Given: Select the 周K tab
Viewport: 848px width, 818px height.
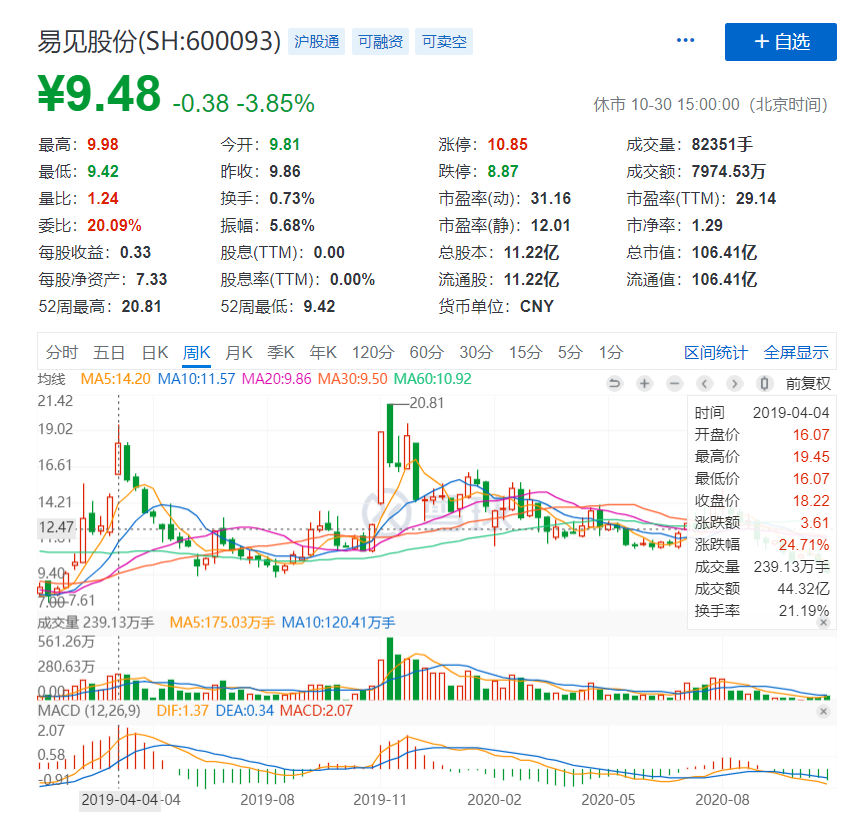Looking at the screenshot, I should (x=196, y=353).
